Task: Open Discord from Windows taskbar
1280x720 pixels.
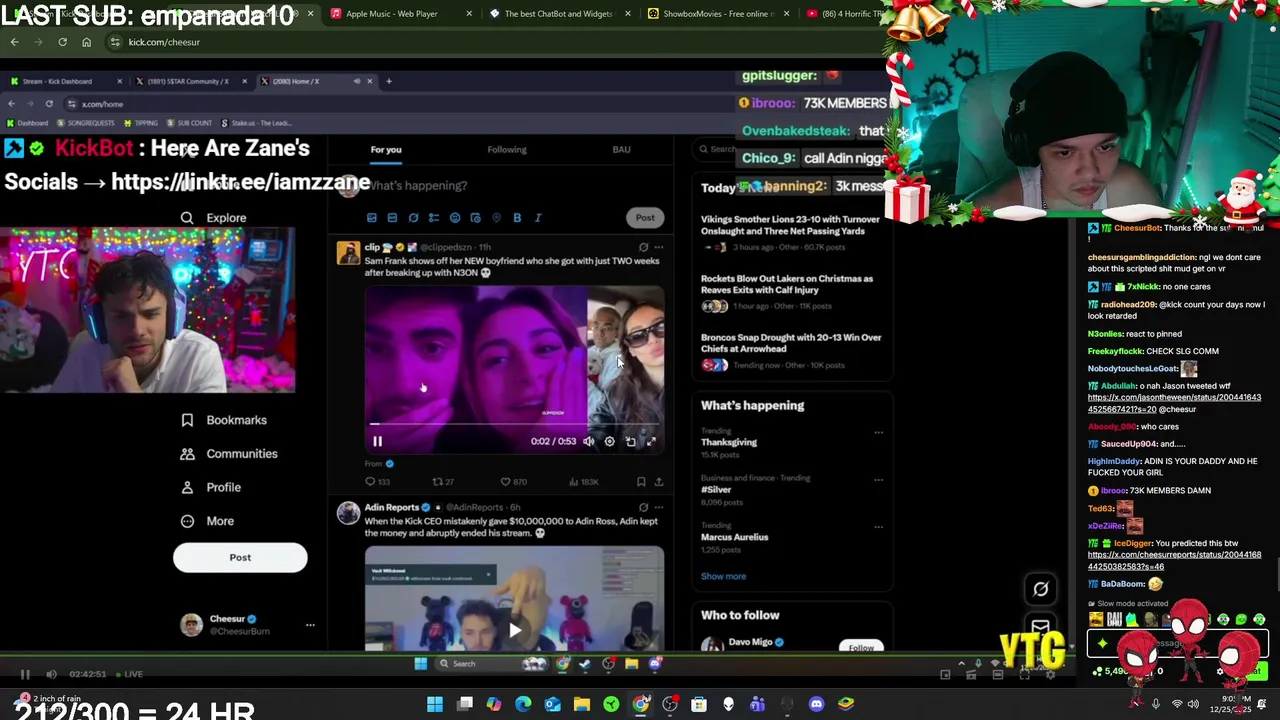Action: [x=816, y=705]
